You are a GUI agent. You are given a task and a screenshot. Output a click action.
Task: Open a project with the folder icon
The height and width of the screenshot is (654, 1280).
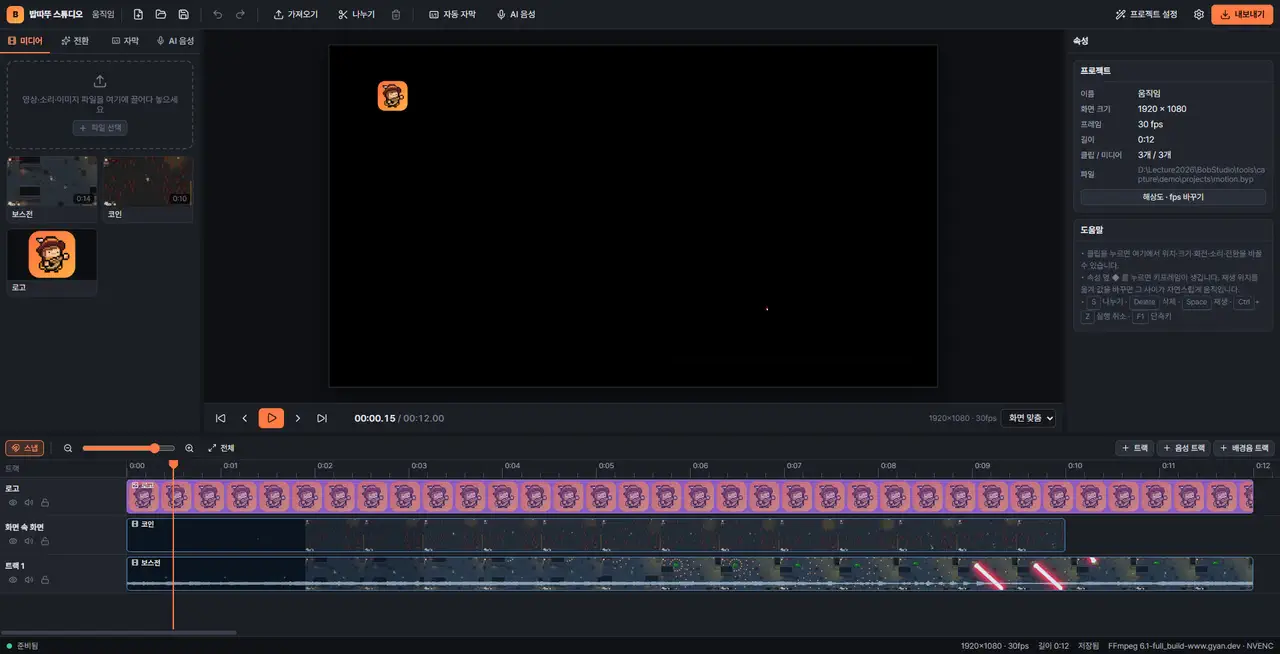click(161, 15)
